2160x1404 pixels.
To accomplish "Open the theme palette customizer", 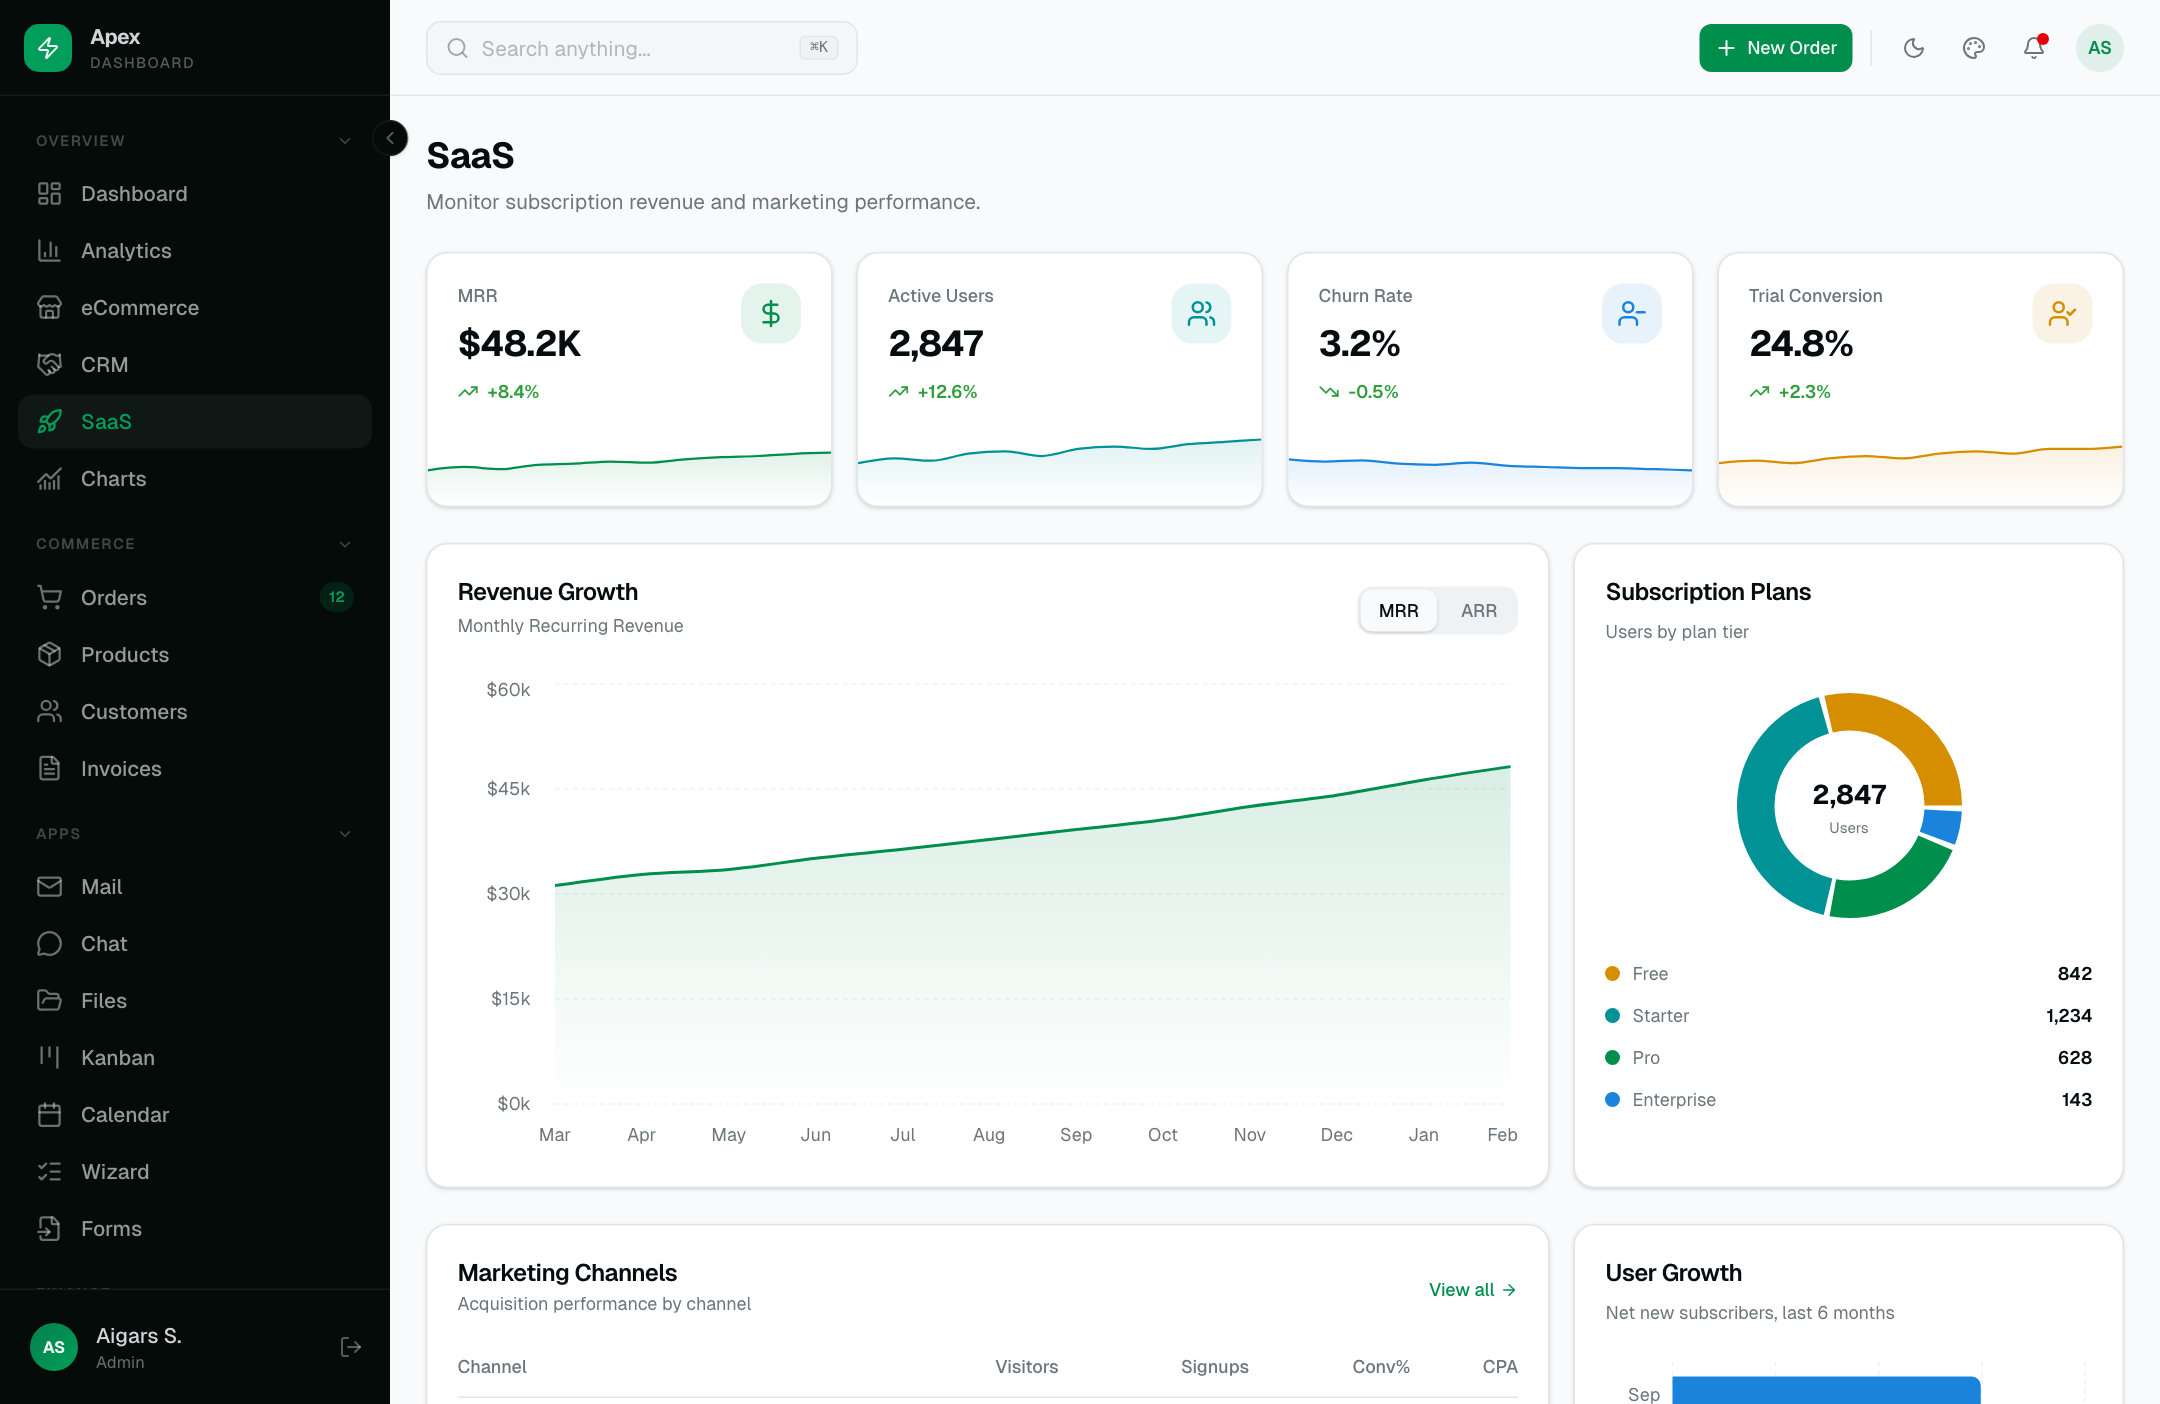I will pyautogui.click(x=1974, y=48).
